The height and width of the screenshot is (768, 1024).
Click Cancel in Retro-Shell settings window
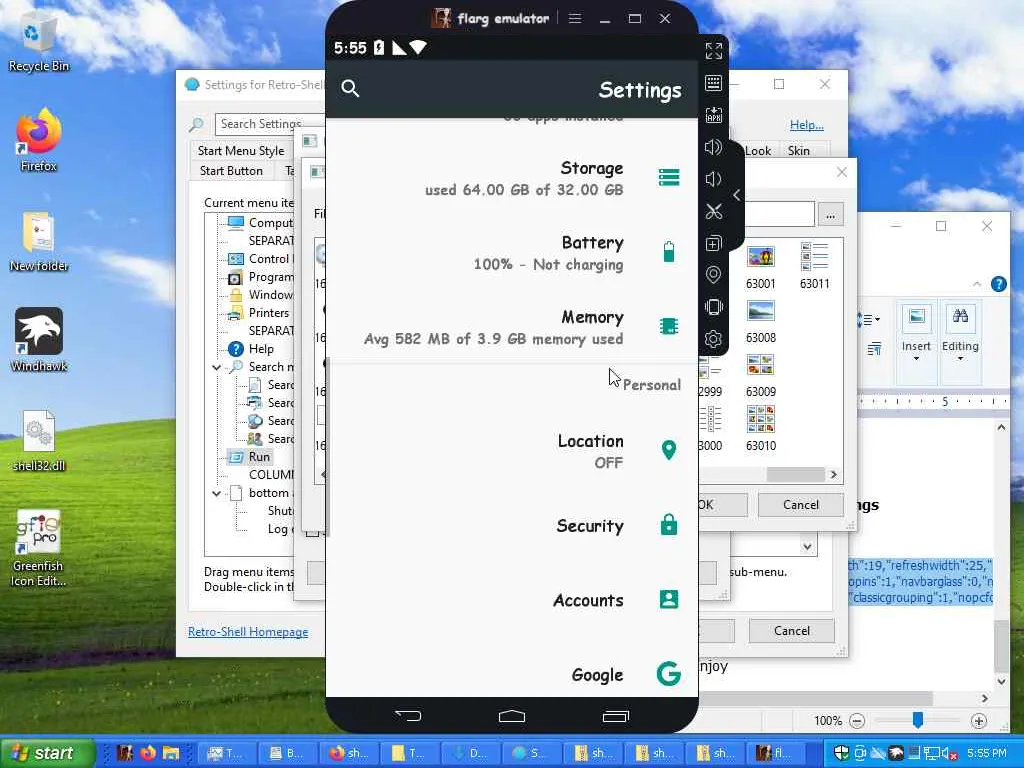pos(792,631)
